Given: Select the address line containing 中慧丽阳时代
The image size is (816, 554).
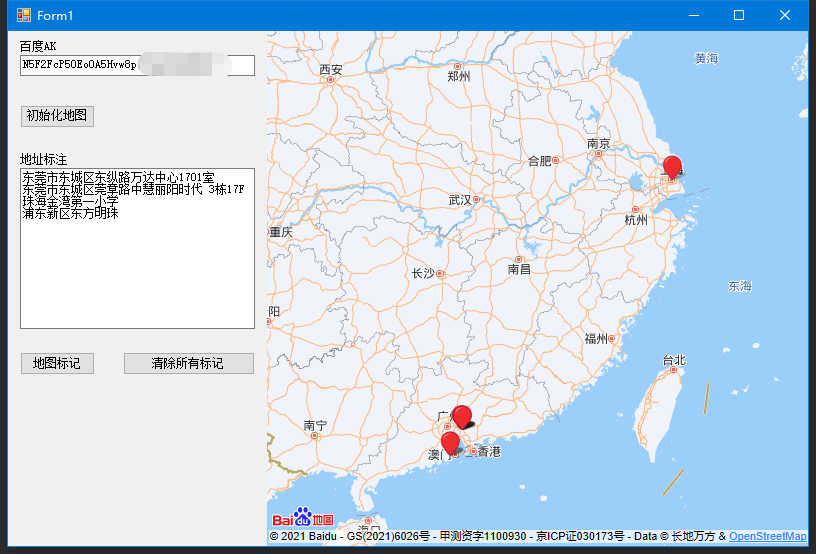Looking at the screenshot, I should [133, 189].
